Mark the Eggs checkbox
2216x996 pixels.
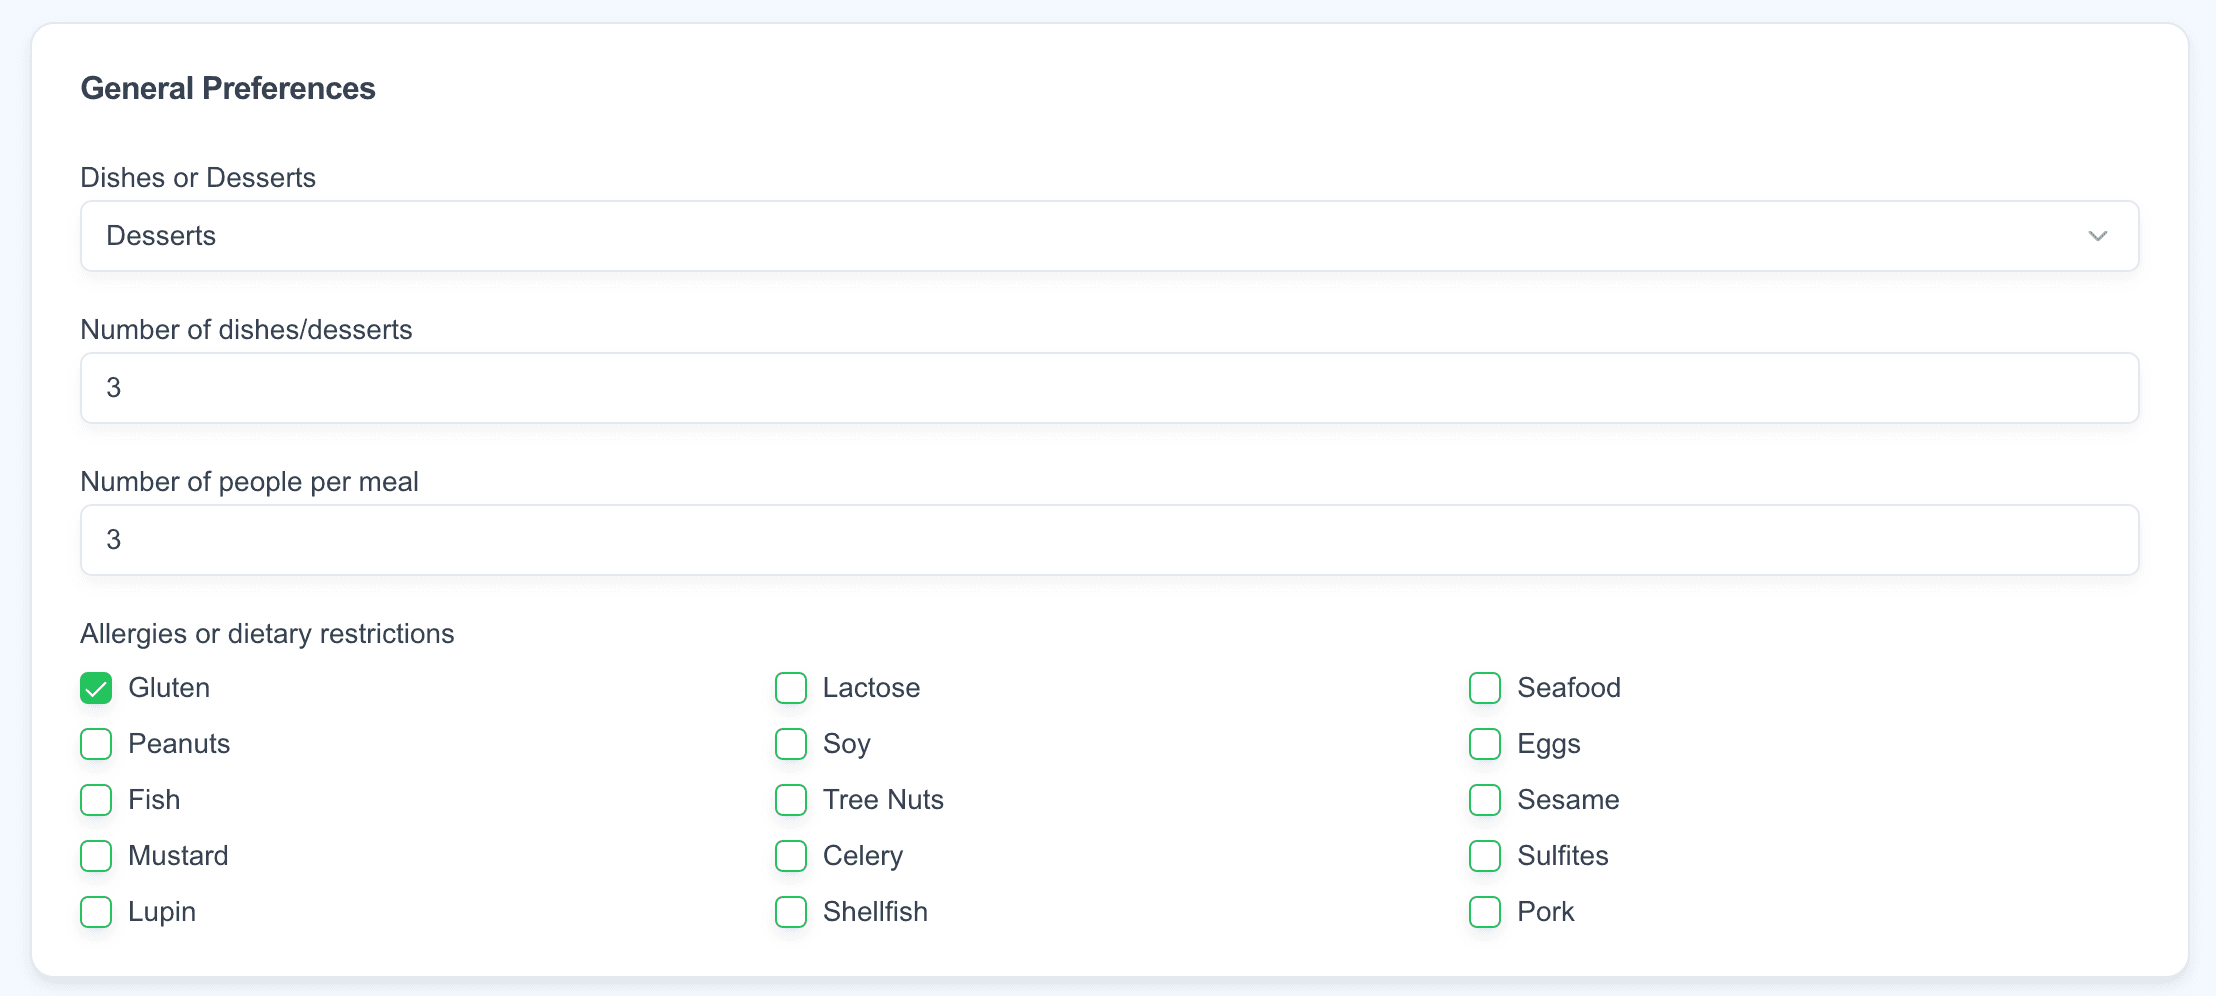[x=1485, y=744]
